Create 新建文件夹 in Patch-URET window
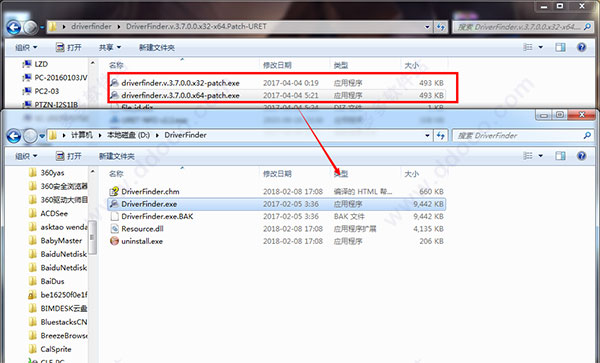 point(157,48)
